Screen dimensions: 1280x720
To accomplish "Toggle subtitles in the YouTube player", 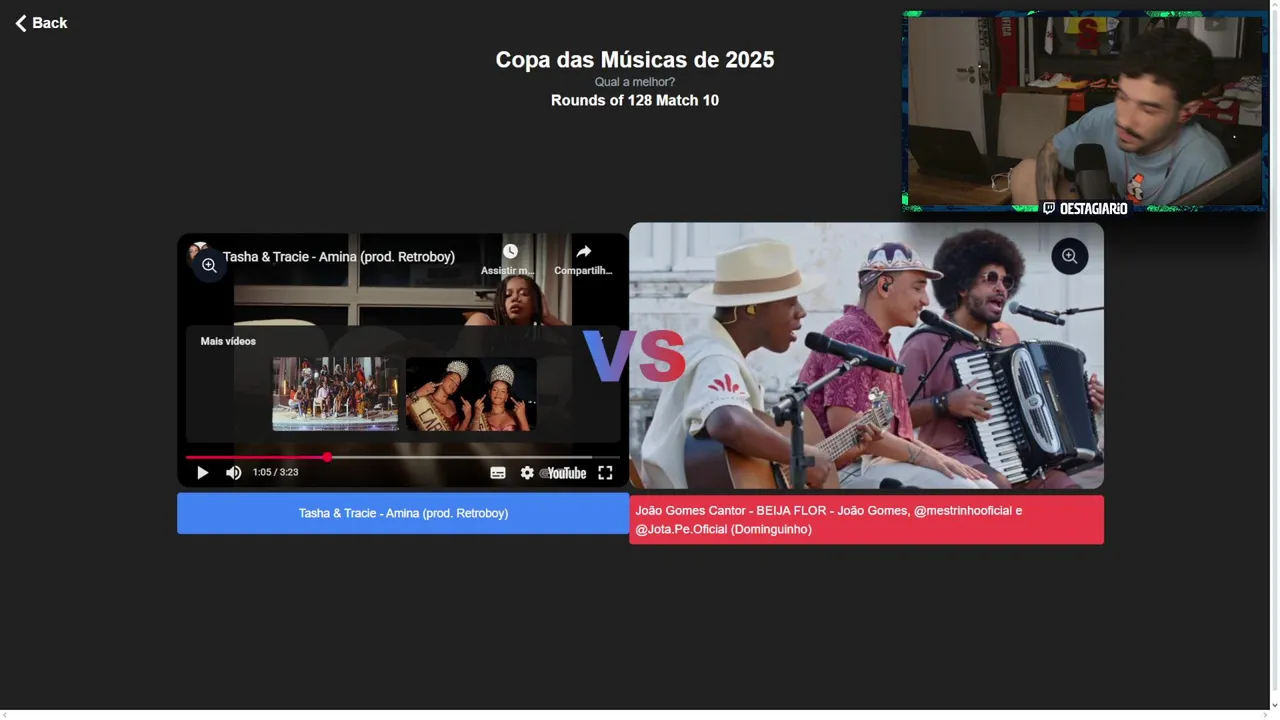I will coord(498,473).
